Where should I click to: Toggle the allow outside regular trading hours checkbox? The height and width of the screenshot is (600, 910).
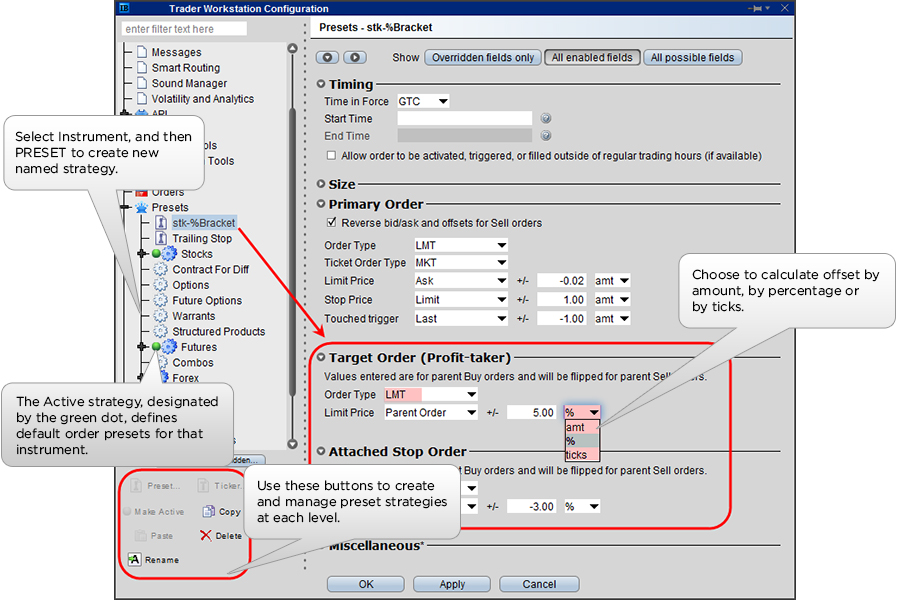click(x=331, y=156)
